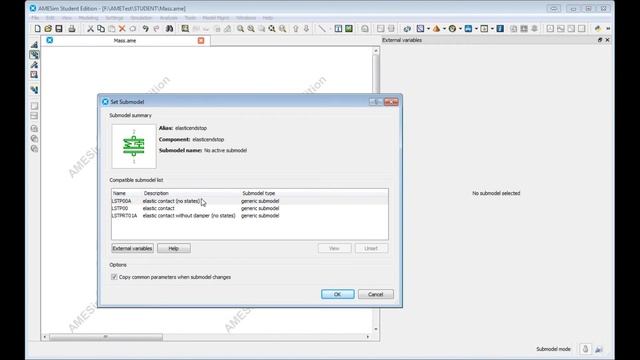Click the first magnifier zoom icon
640x360 pixels.
coord(240,29)
